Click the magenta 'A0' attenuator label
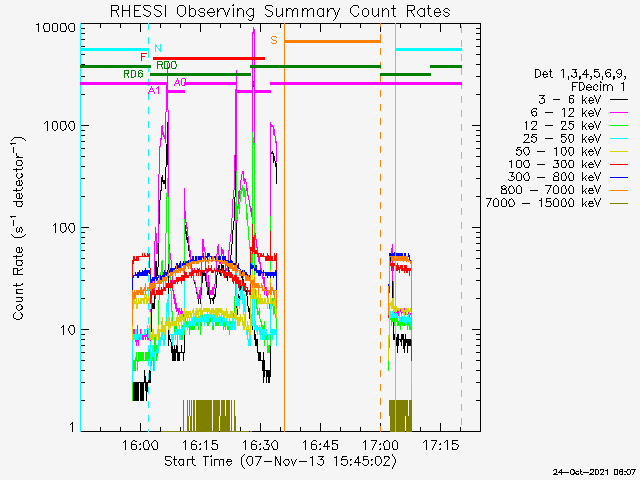 point(180,82)
